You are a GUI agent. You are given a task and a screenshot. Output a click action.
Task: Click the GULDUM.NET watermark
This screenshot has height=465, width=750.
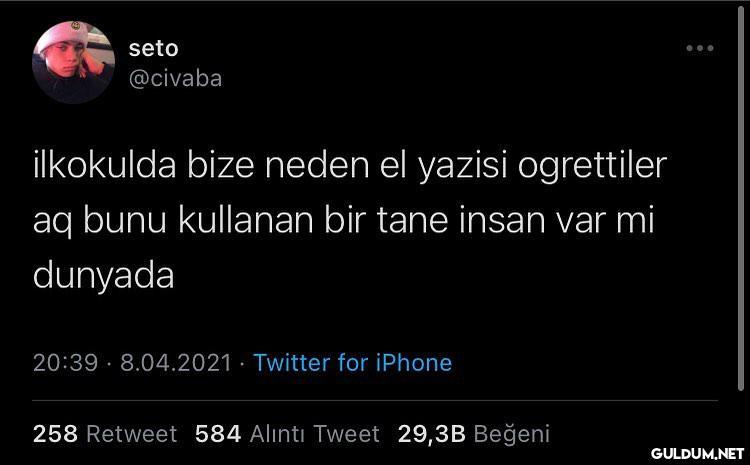click(697, 454)
